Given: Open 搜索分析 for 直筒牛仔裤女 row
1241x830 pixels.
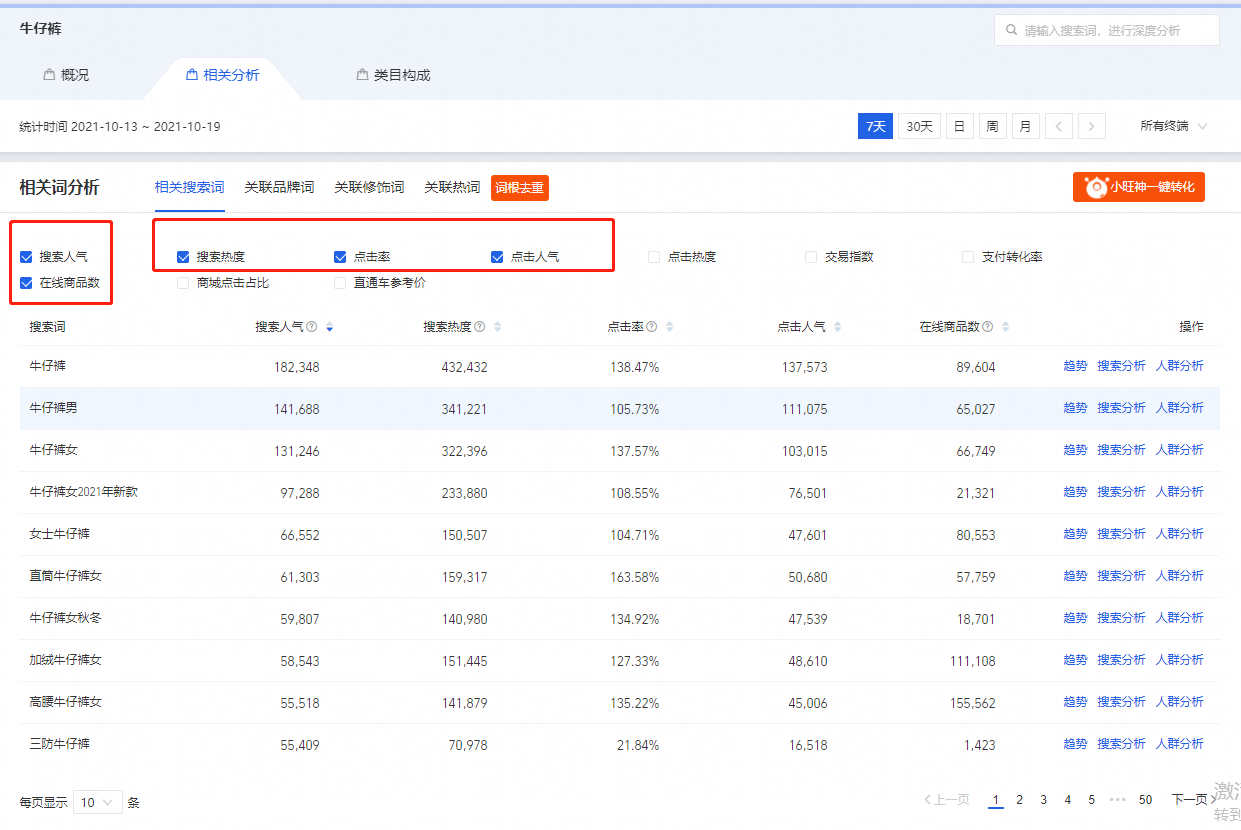Looking at the screenshot, I should coord(1121,576).
